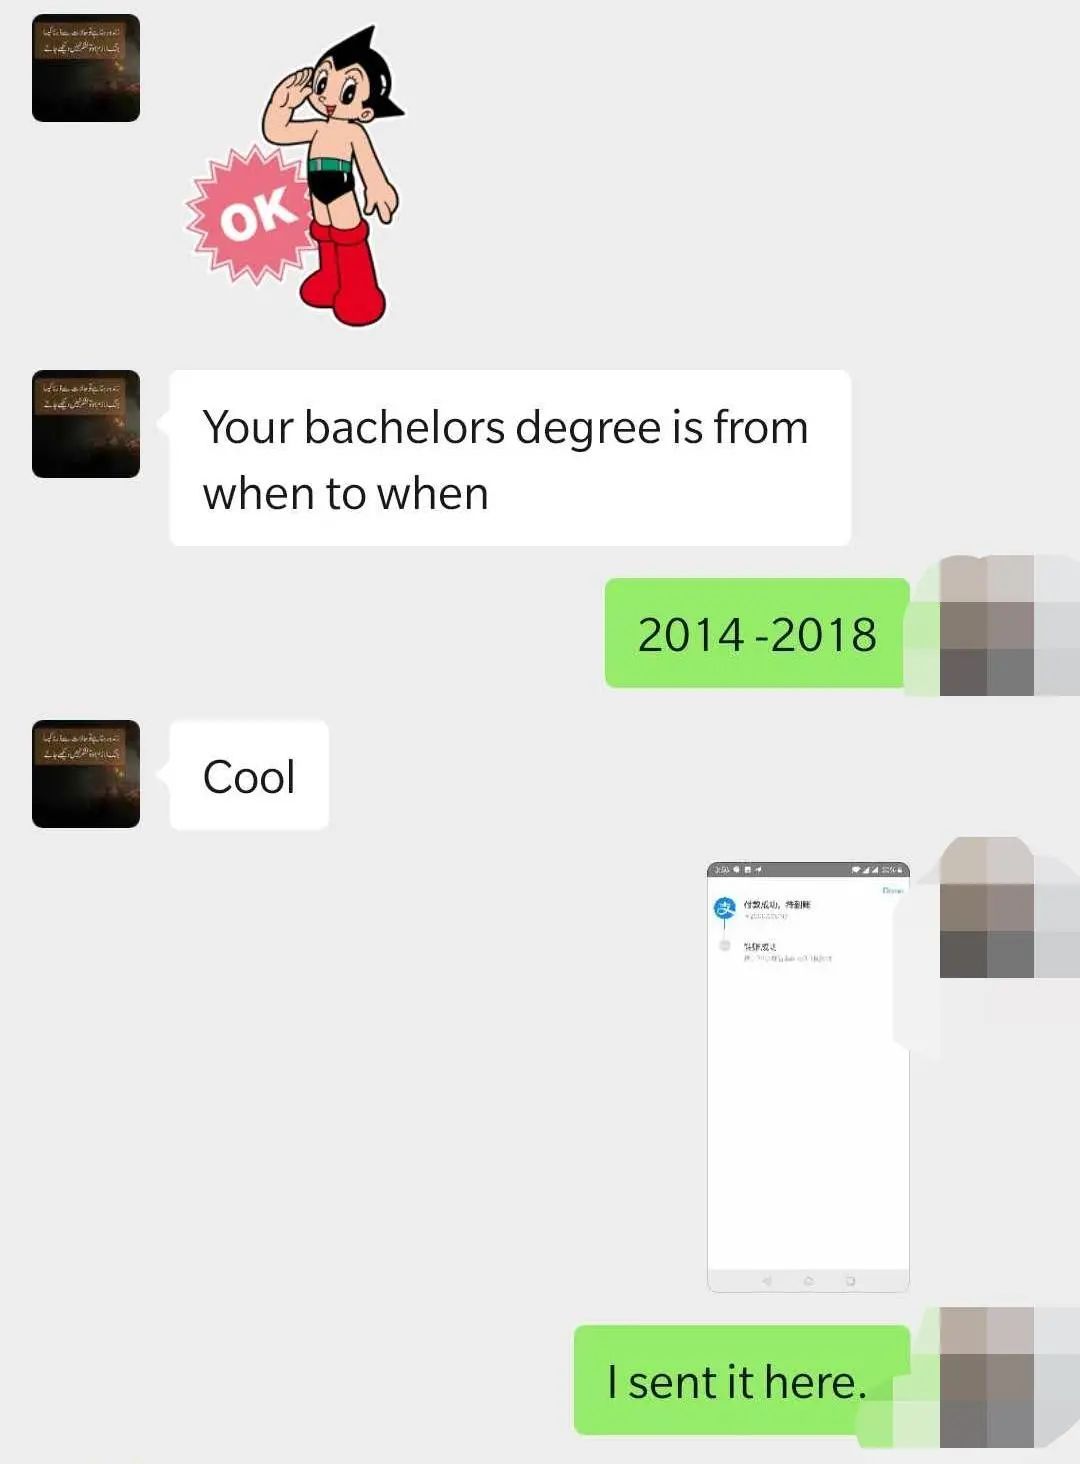Viewport: 1080px width, 1464px height.
Task: Click the home circle in the screenshot's navigation bar
Action: tap(808, 1281)
